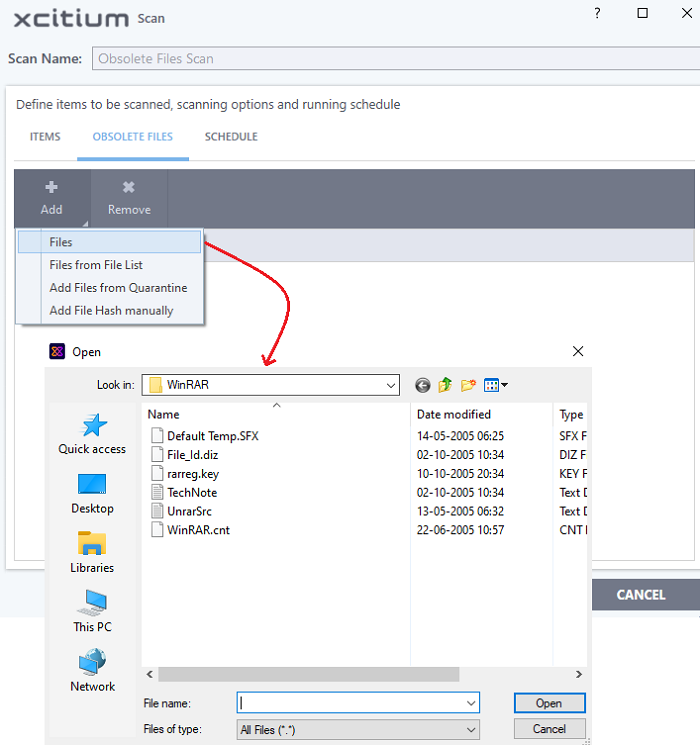
Task: Click the horizontal scrollbar thumb in file list
Action: [x=309, y=674]
